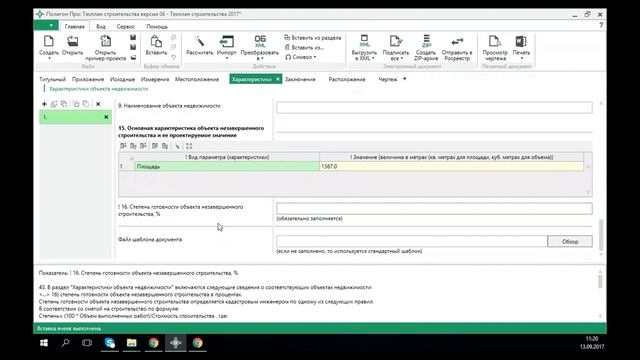Click Создать ZIP-архив icon

[x=426, y=41]
